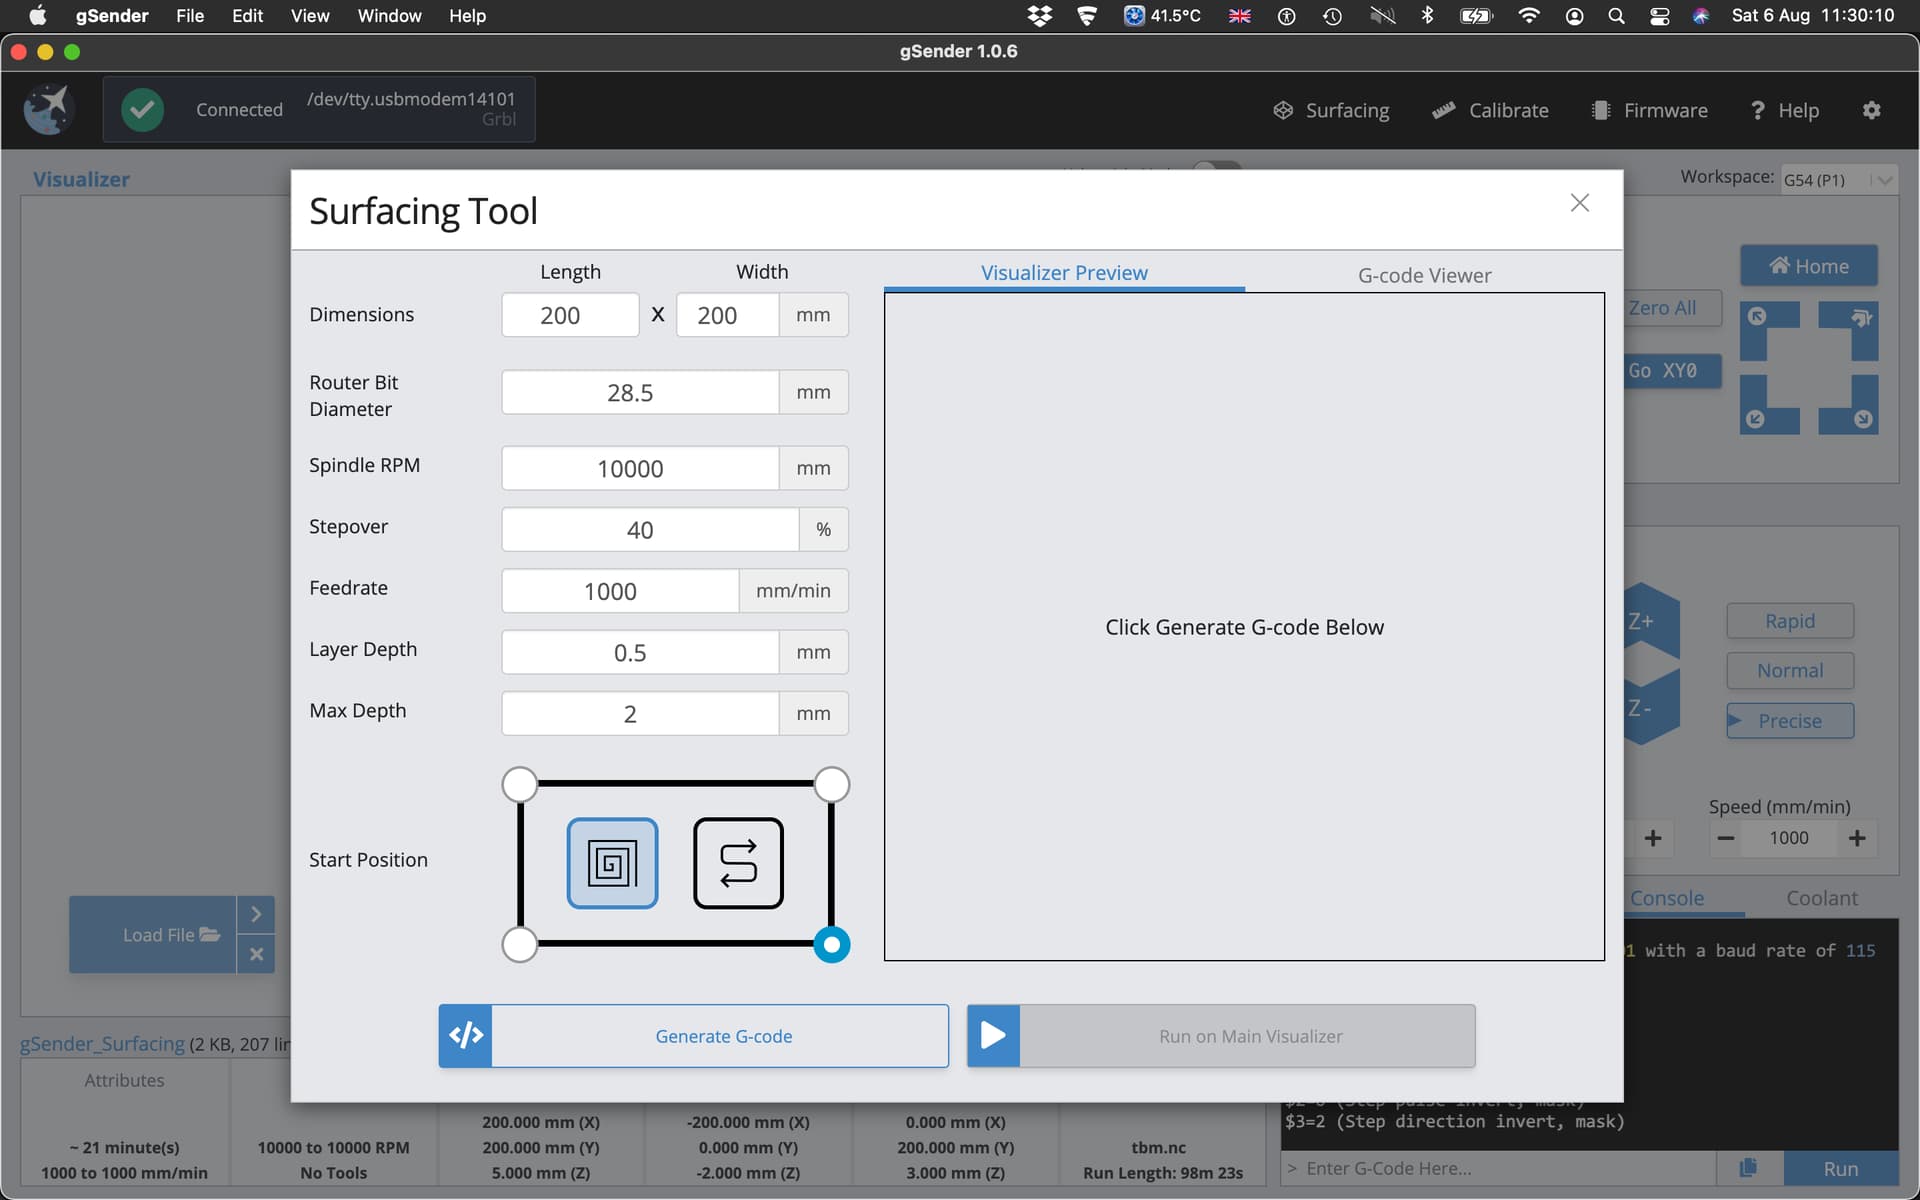This screenshot has width=1920, height=1200.
Task: Go to top-right corner jog icon
Action: (x=1848, y=330)
